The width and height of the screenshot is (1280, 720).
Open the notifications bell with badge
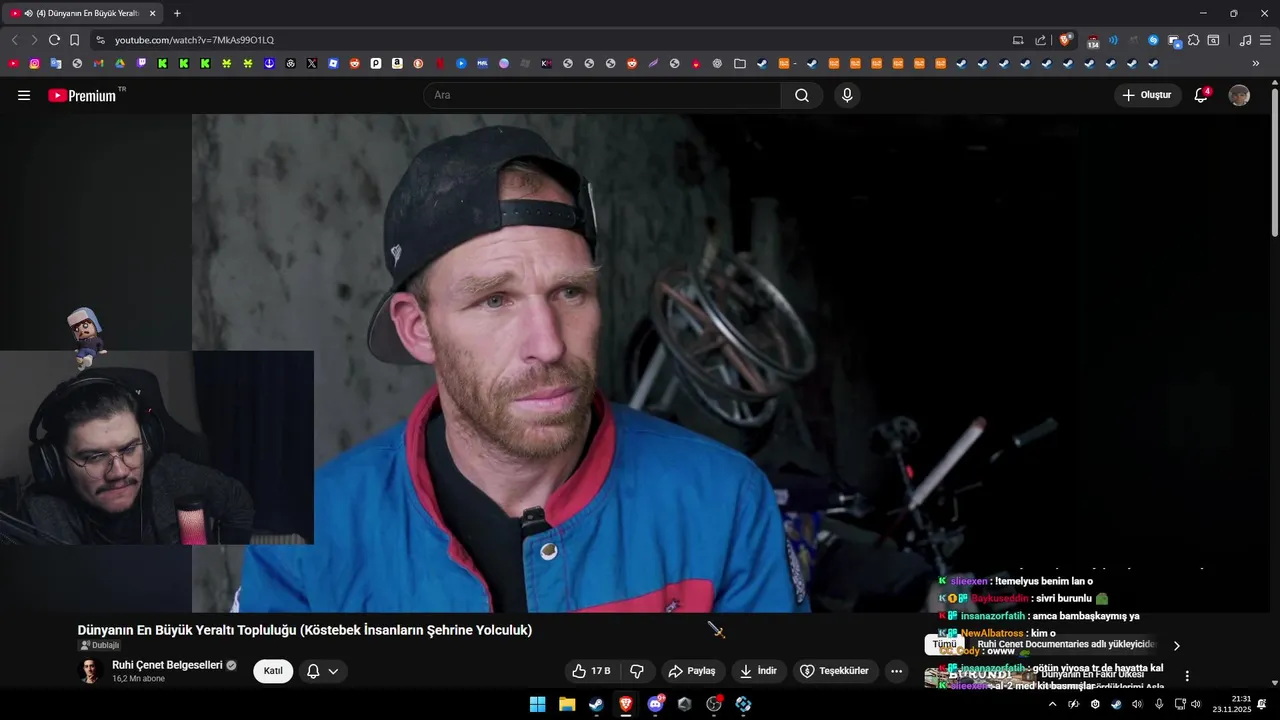(x=1202, y=95)
